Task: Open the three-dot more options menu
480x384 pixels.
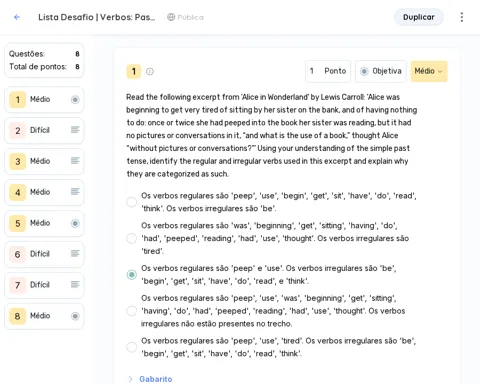Action: tap(462, 17)
